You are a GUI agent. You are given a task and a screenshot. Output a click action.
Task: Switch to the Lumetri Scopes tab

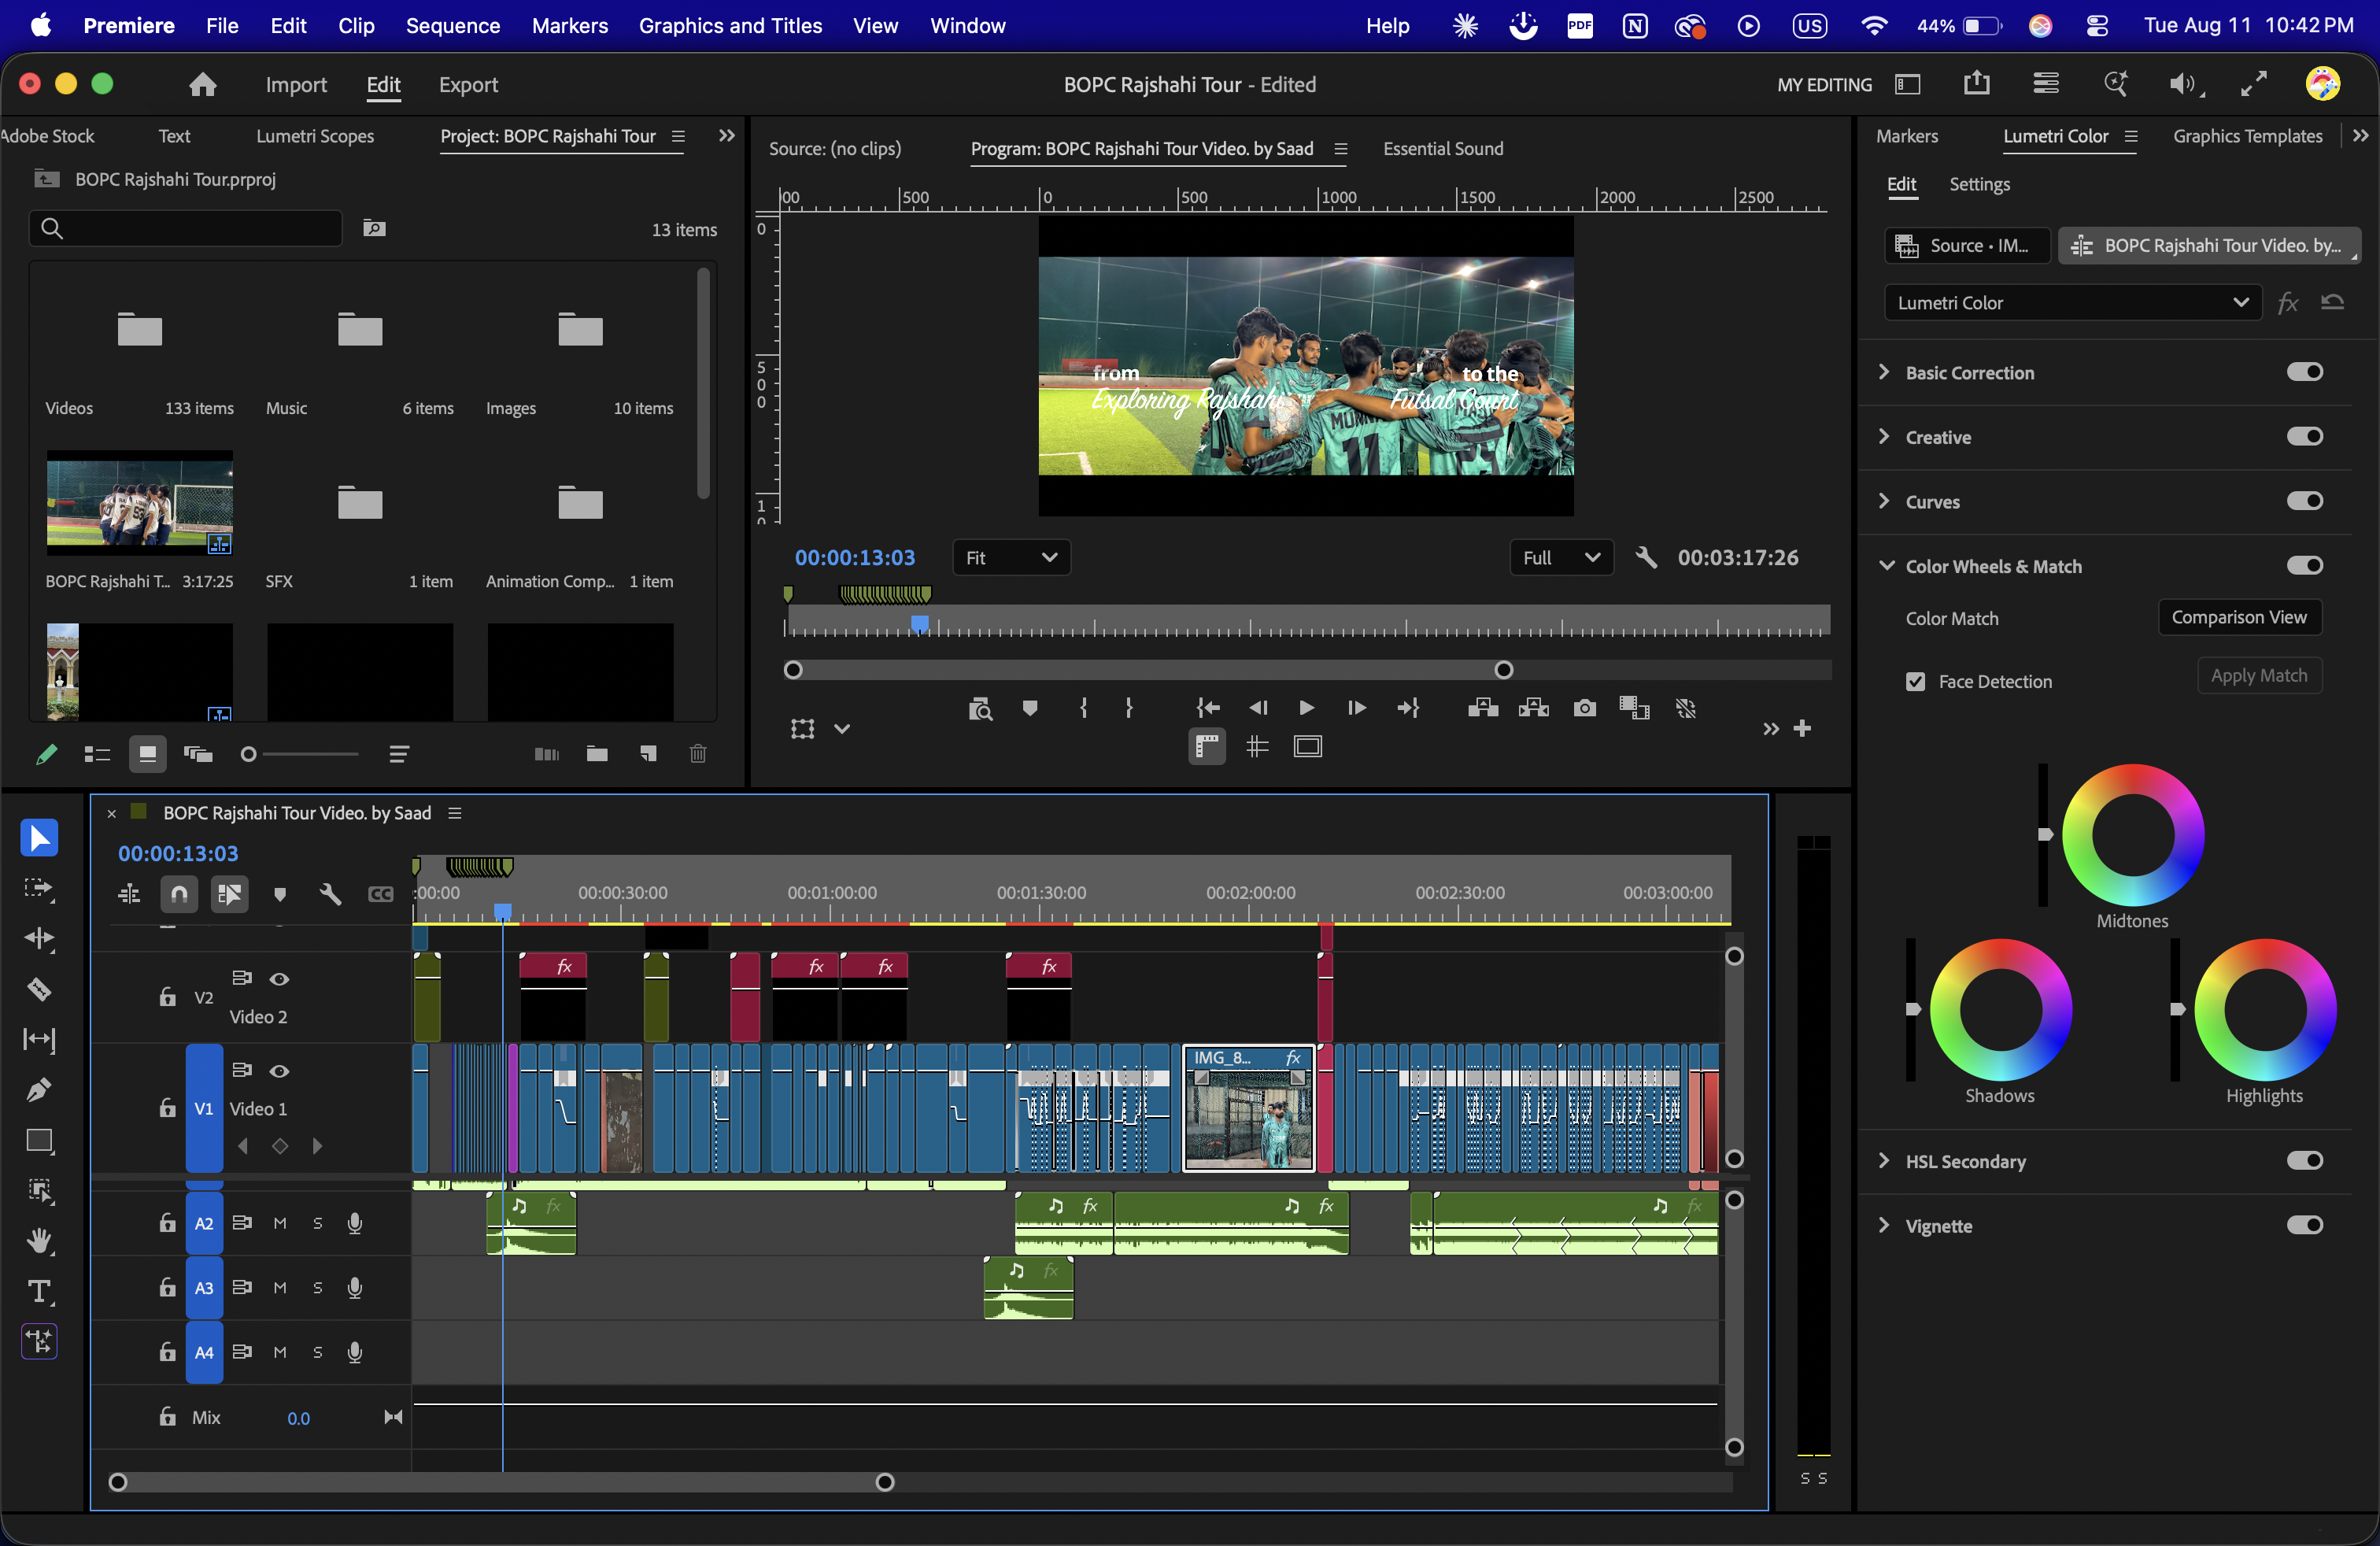[x=315, y=136]
